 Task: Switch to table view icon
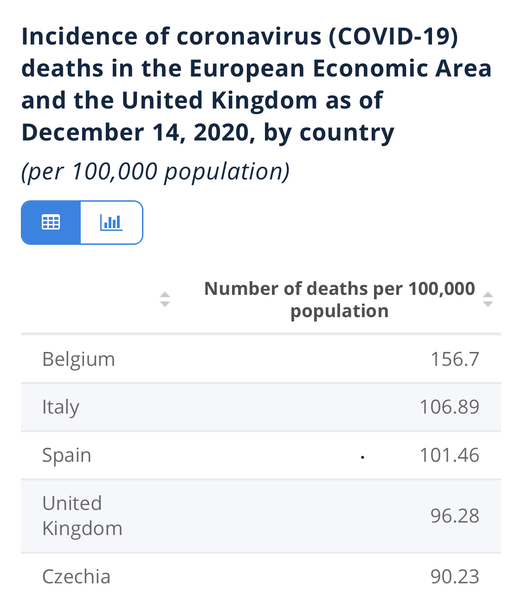[51, 222]
